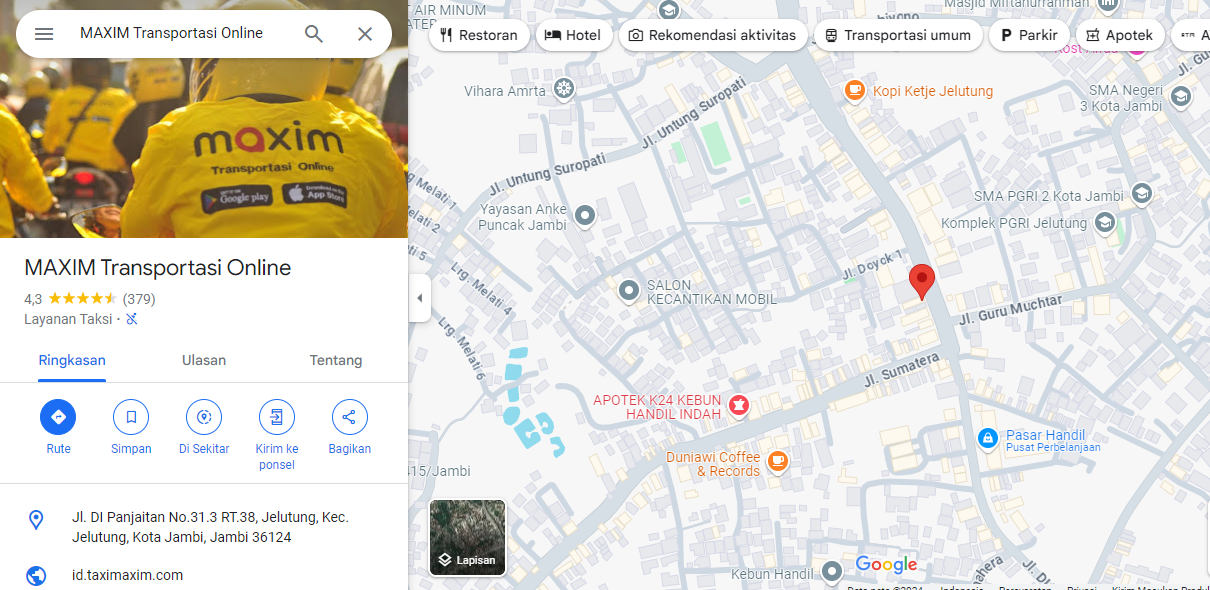Switch to the Ringkasan tab
Image resolution: width=1210 pixels, height=590 pixels.
coord(72,361)
